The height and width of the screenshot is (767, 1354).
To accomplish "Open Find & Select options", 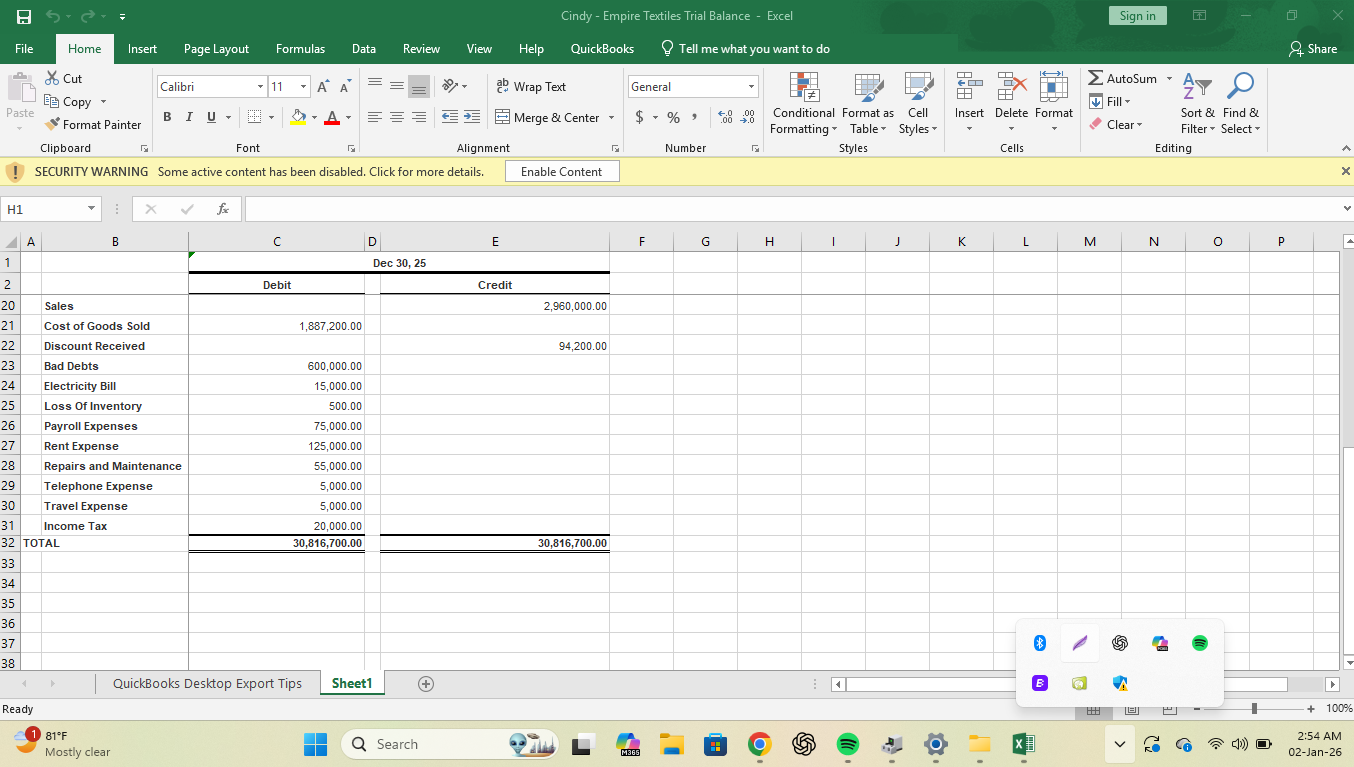I will point(1240,103).
